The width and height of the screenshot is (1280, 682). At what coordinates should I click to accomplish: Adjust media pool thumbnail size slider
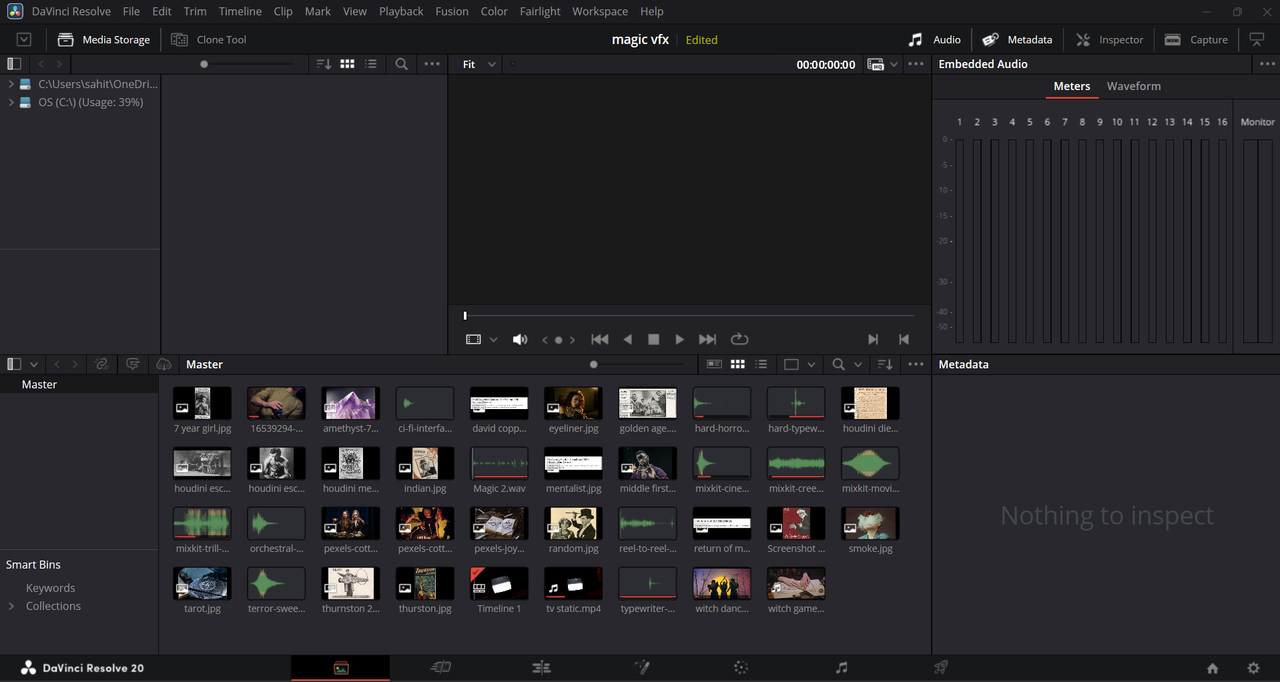point(594,365)
